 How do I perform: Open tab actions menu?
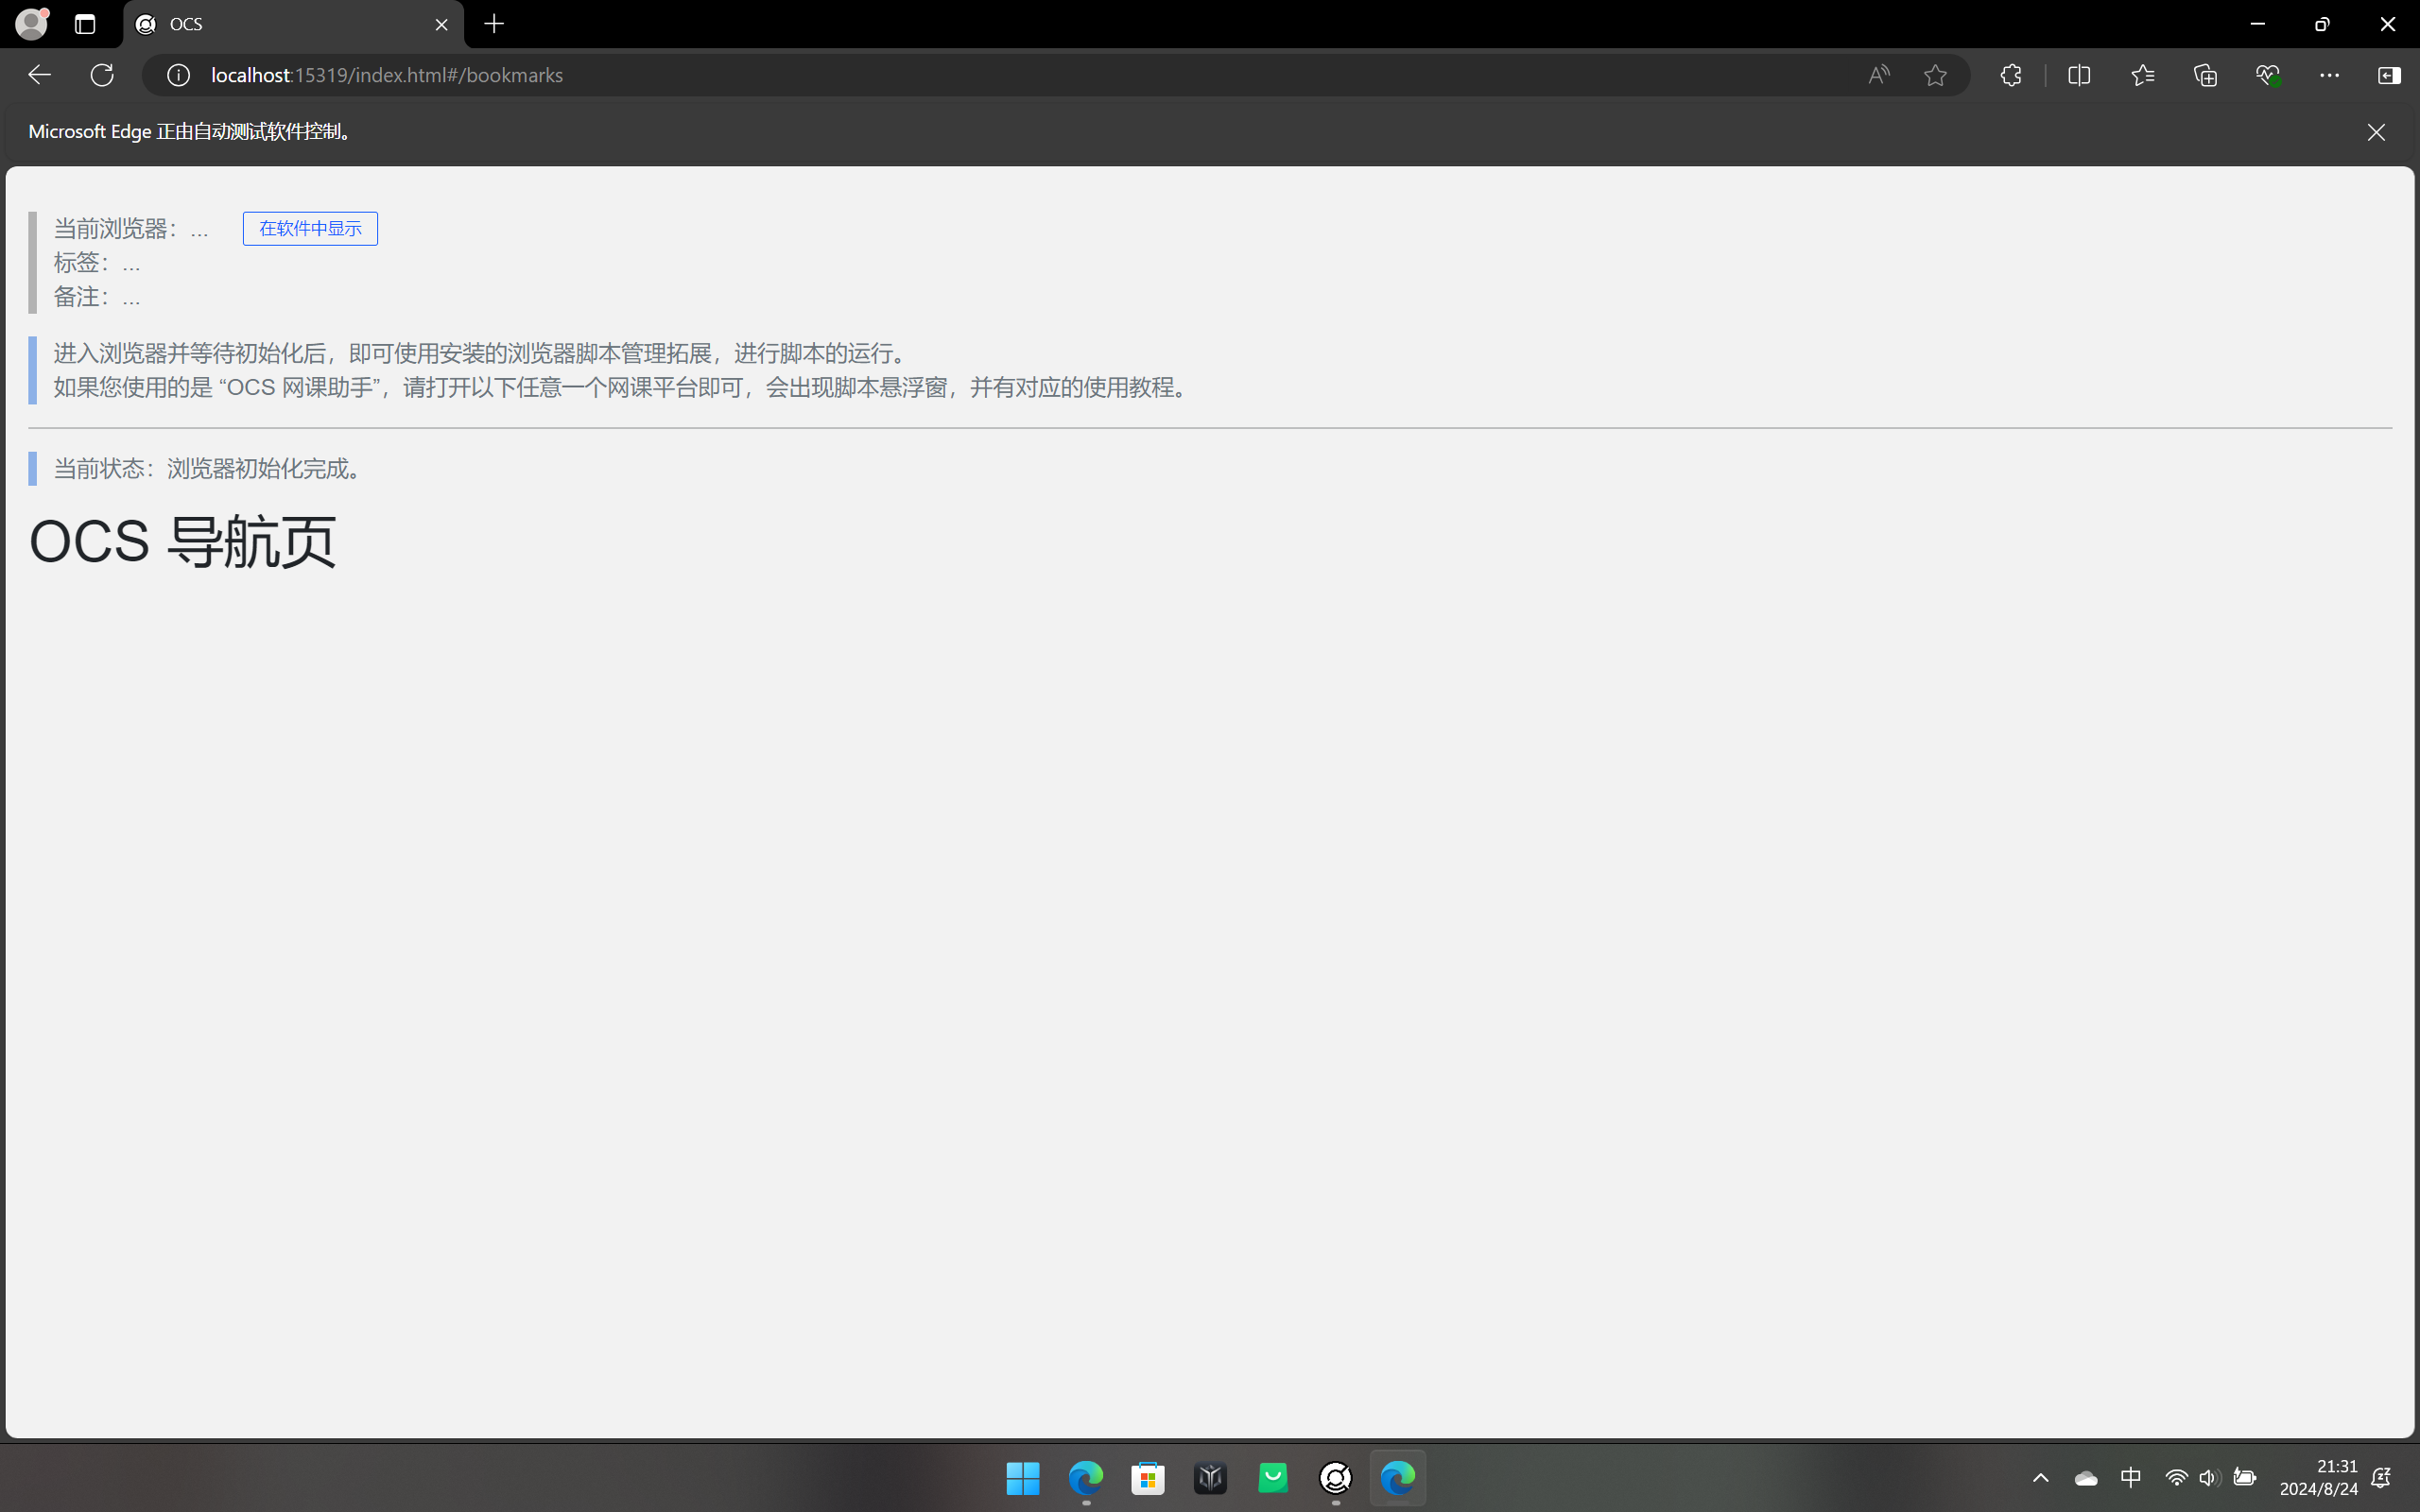pyautogui.click(x=85, y=24)
